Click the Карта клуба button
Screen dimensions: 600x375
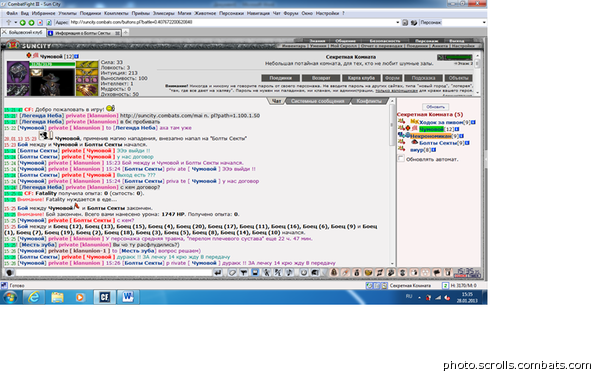361,78
